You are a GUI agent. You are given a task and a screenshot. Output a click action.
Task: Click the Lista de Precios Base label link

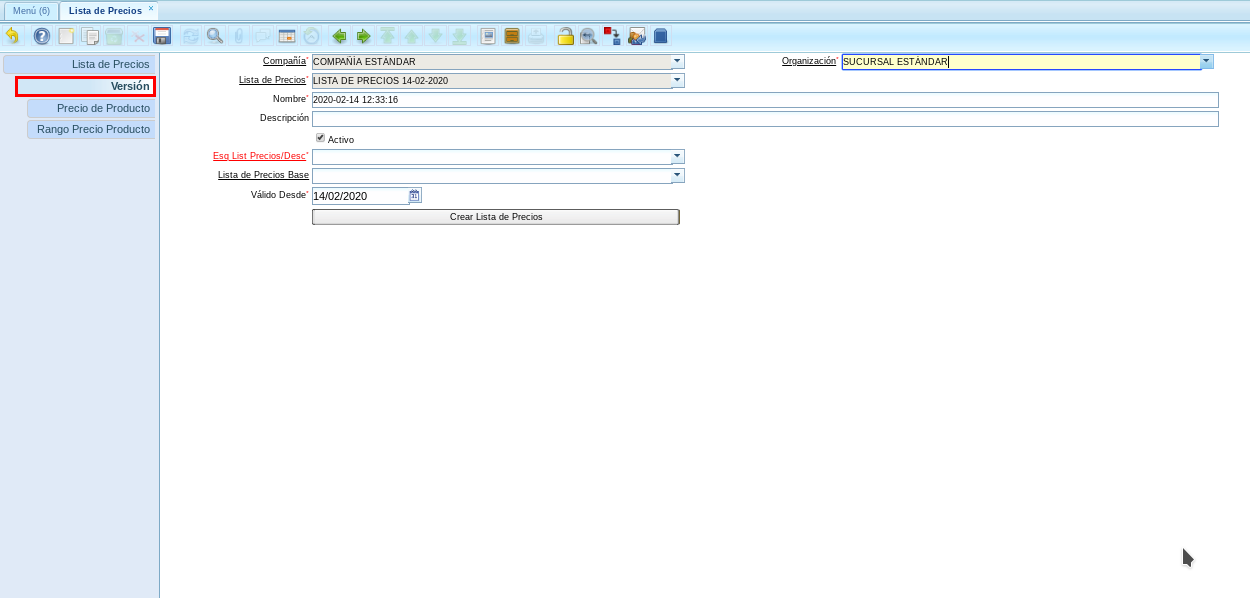pyautogui.click(x=263, y=175)
